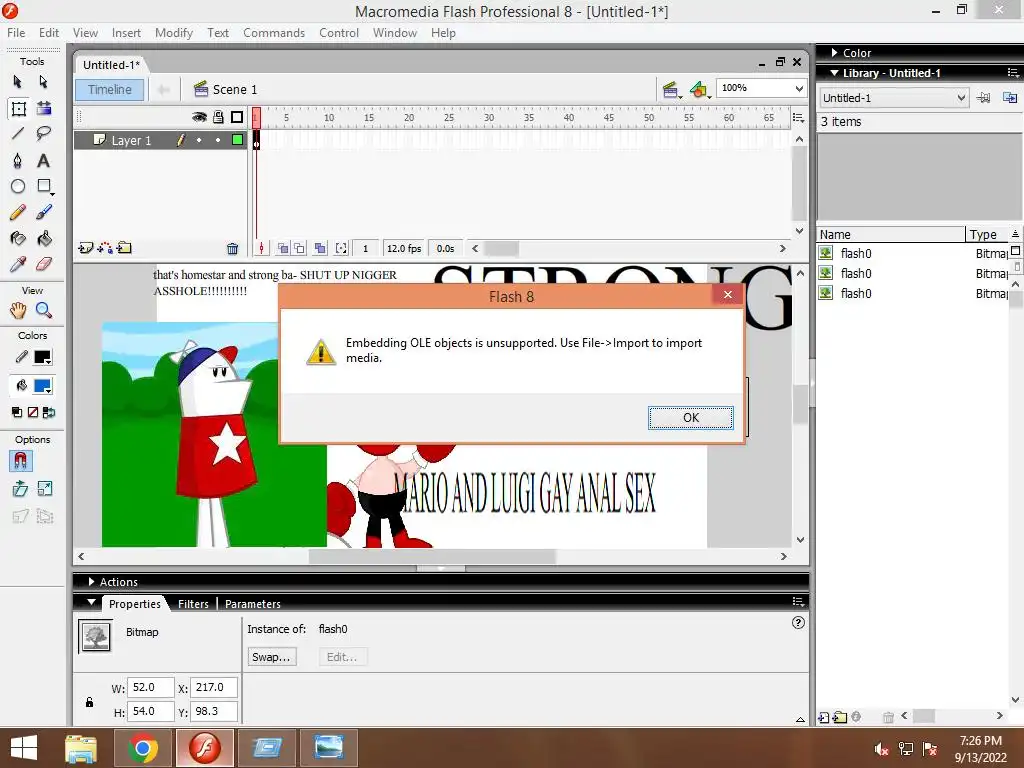Viewport: 1024px width, 768px height.
Task: Switch to the Filters tab
Action: pyautogui.click(x=193, y=604)
